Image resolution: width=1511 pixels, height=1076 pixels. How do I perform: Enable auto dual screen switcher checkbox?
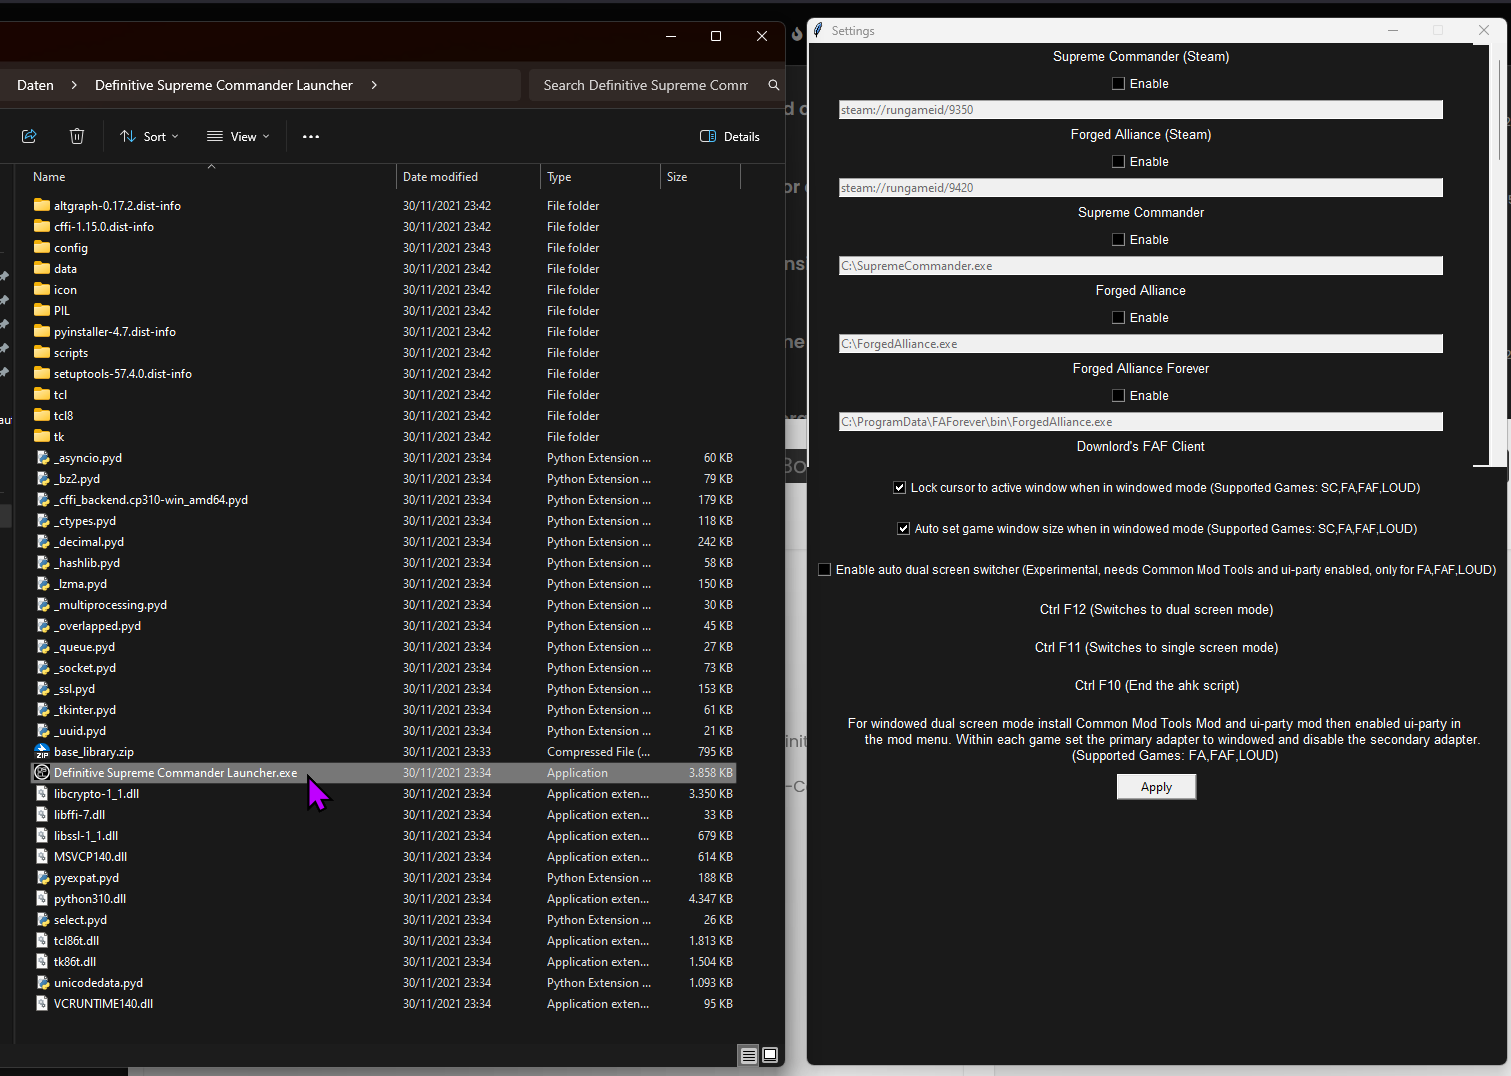(x=825, y=570)
